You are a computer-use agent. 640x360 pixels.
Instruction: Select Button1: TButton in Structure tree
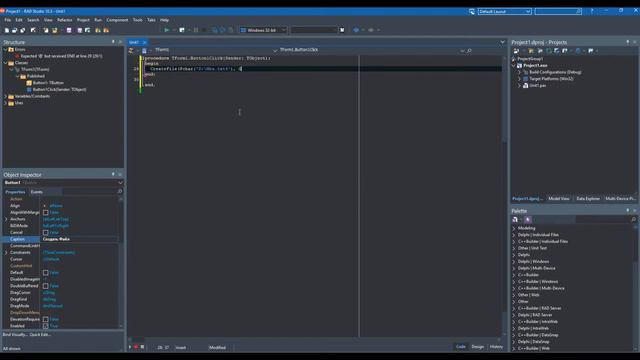point(48,83)
